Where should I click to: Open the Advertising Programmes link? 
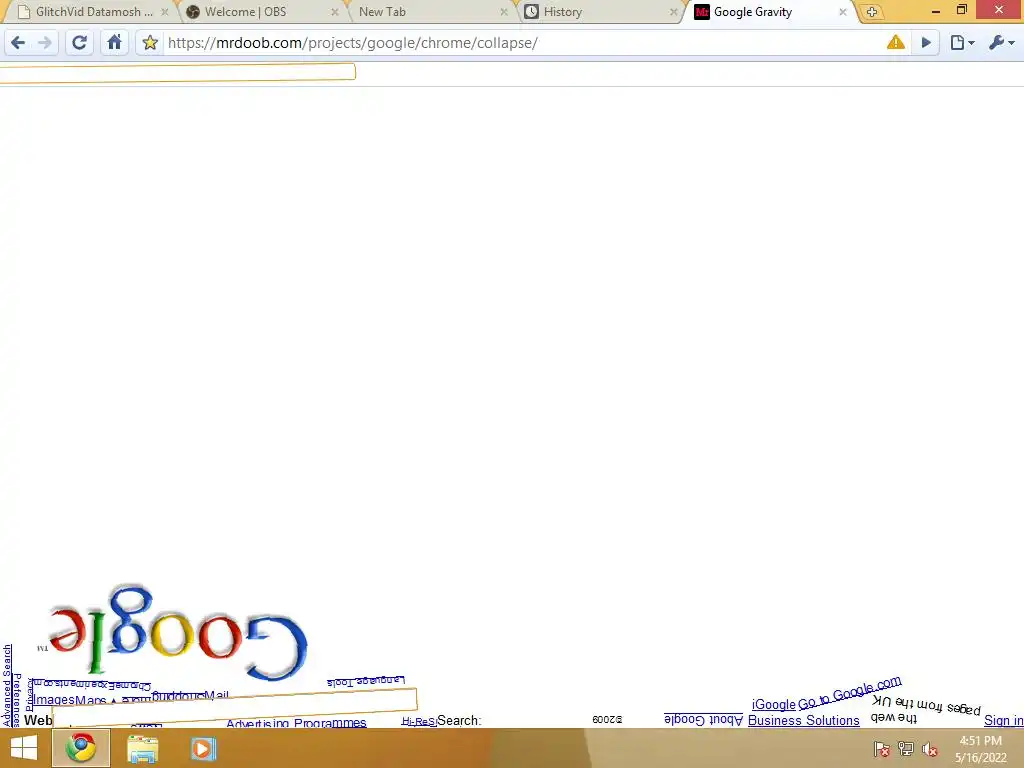(296, 723)
